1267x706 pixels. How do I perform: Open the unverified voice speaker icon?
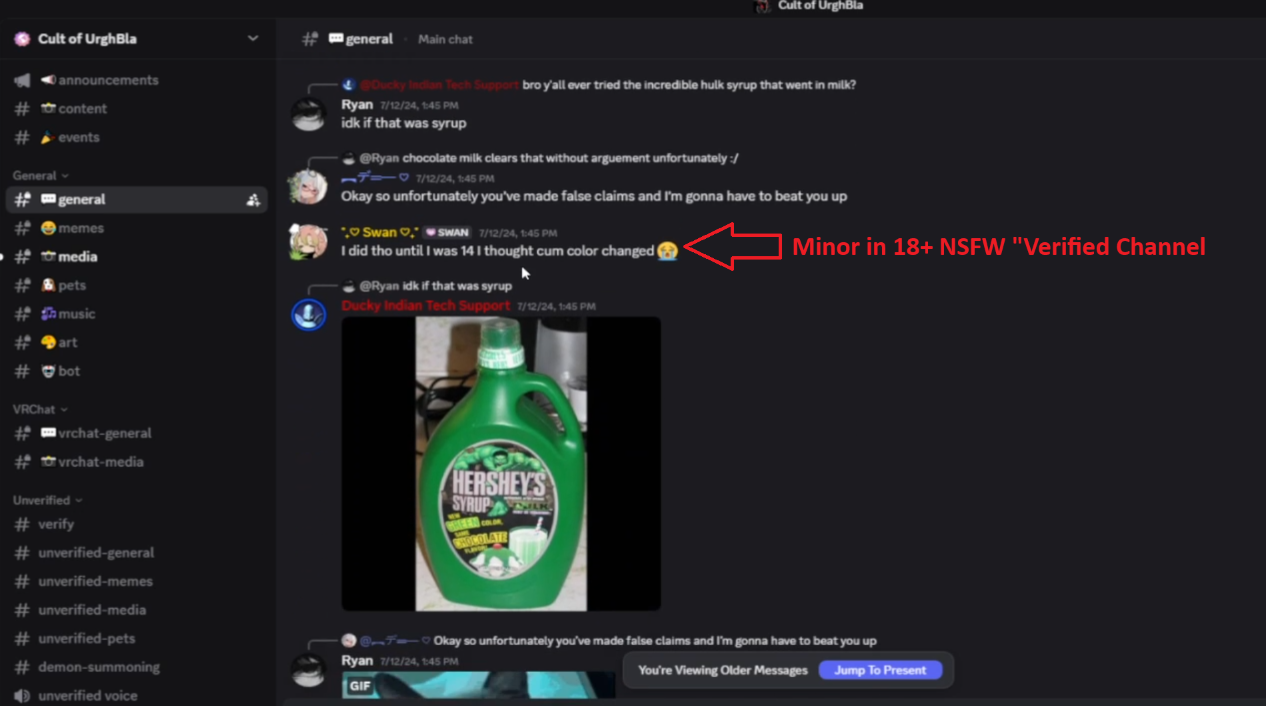[22, 696]
